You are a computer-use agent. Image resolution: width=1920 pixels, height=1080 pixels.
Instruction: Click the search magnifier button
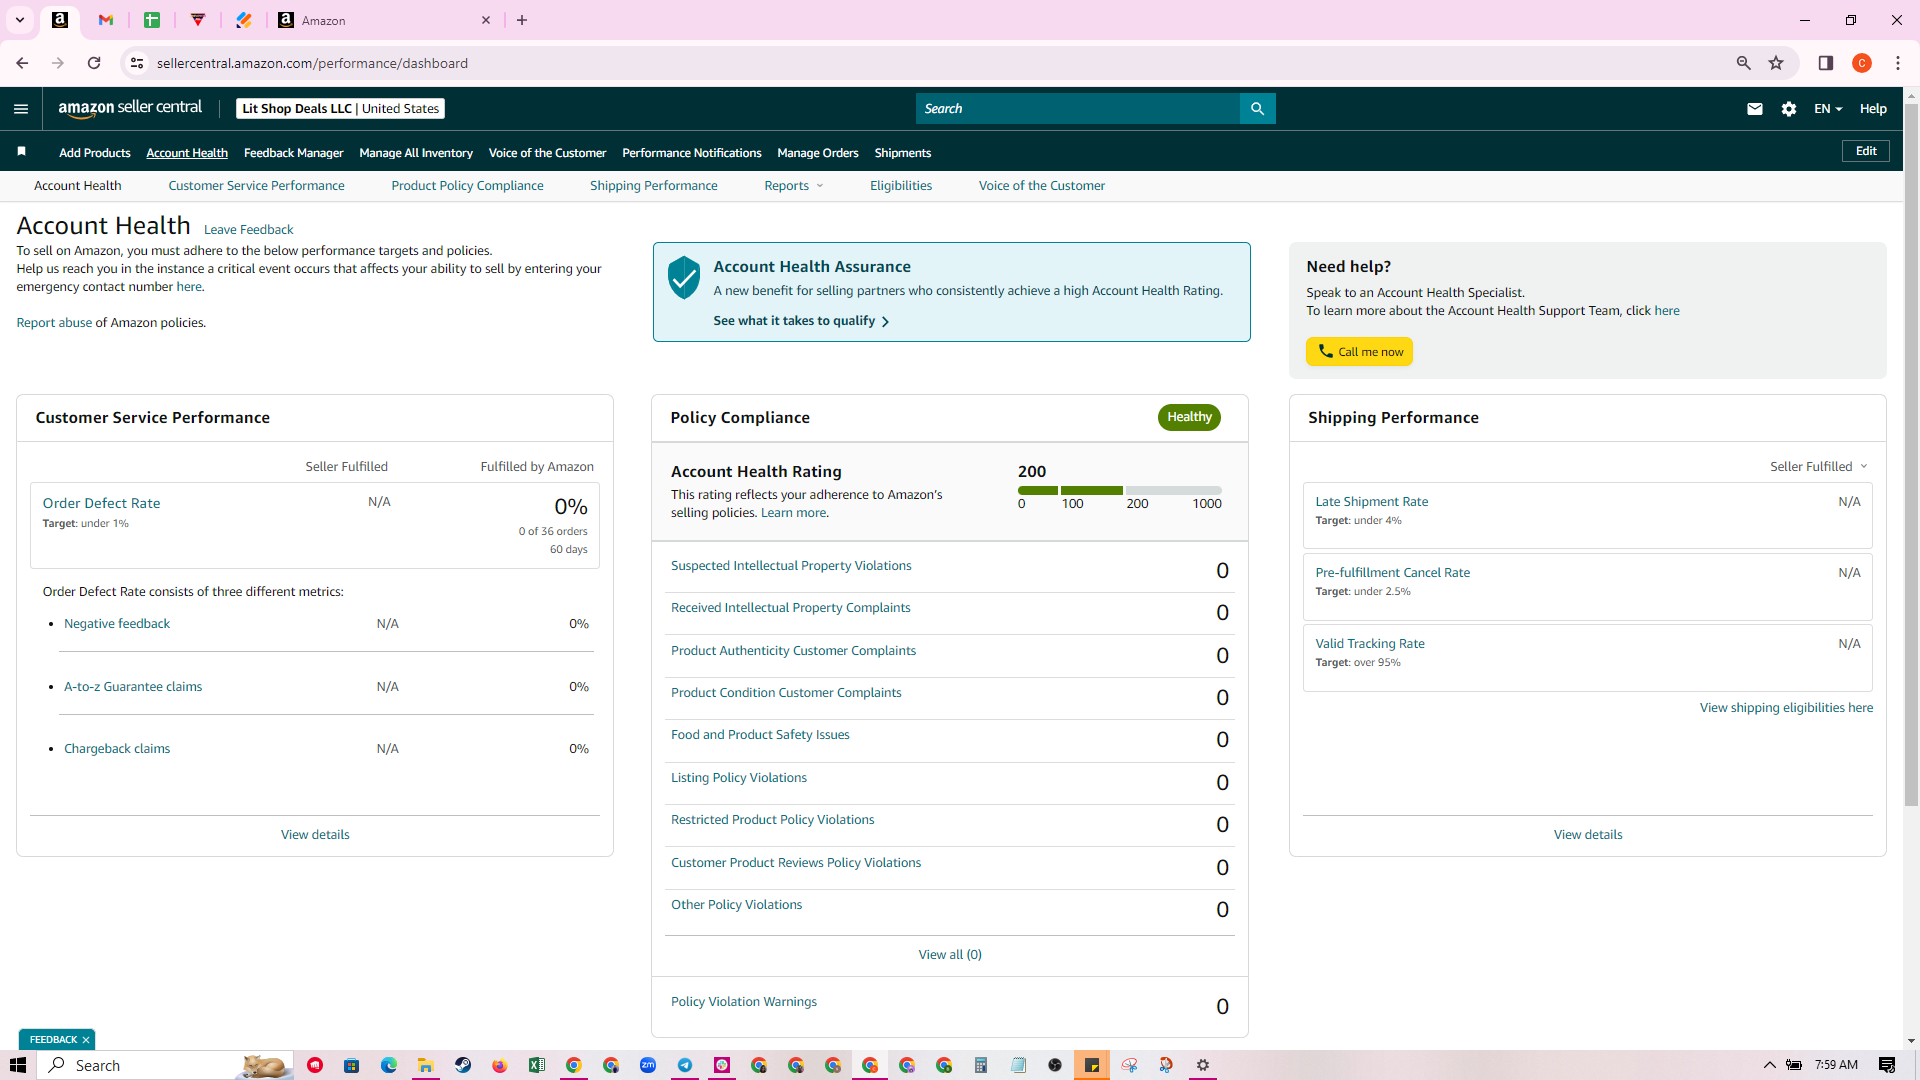1257,109
